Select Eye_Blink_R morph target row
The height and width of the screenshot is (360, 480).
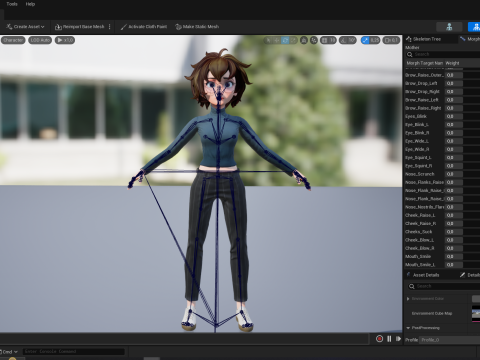click(442, 133)
